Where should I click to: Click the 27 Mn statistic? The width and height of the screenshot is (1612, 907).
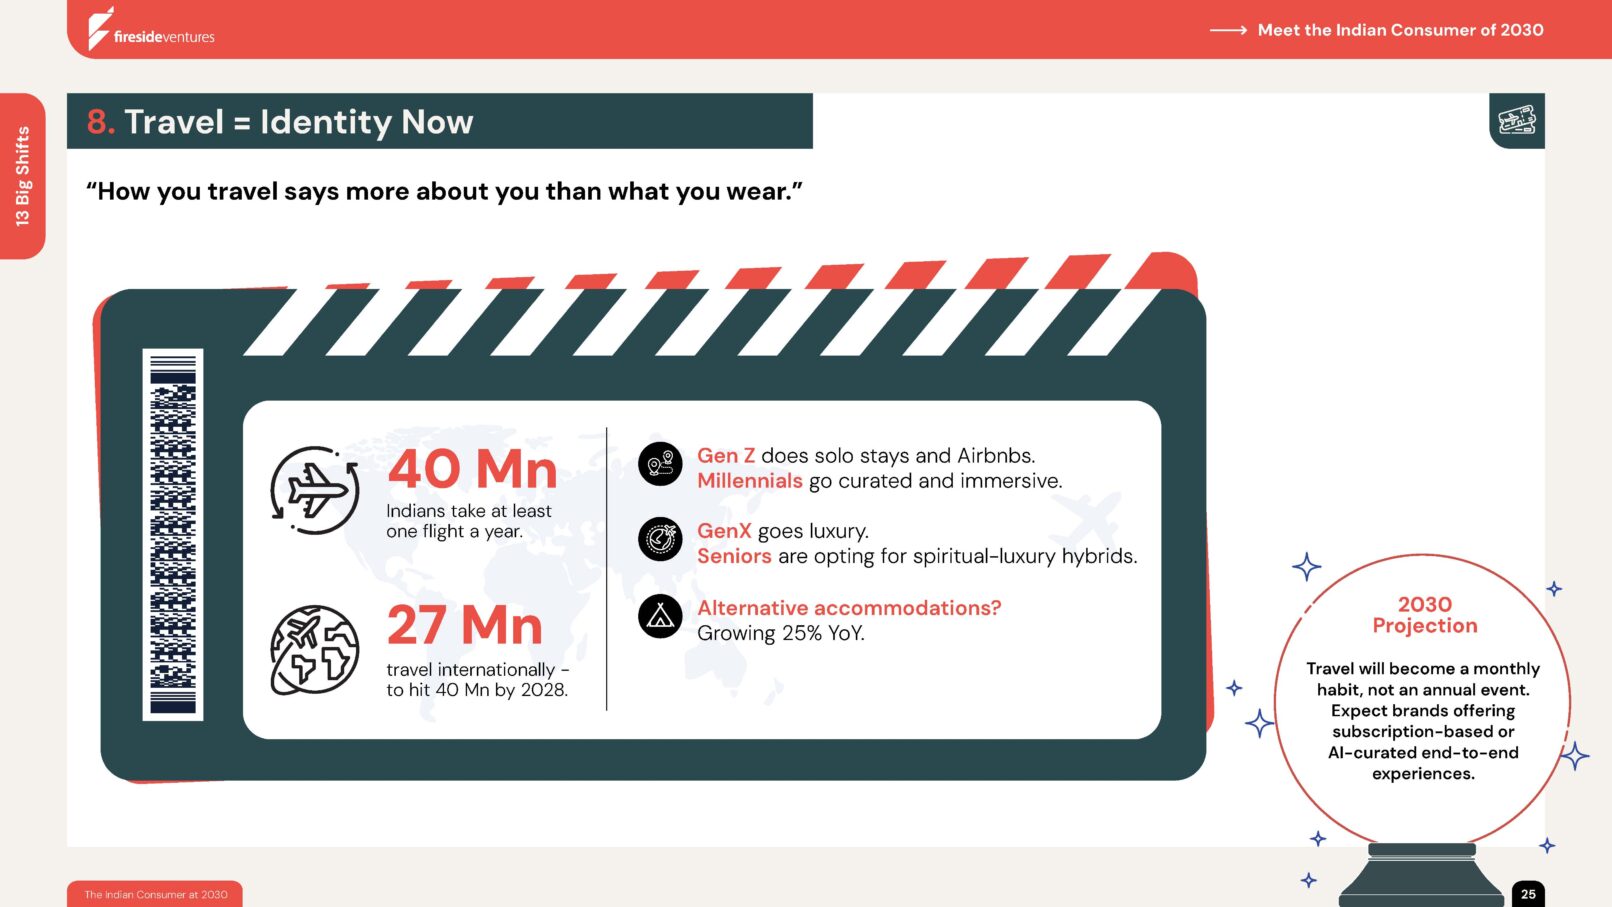click(465, 626)
